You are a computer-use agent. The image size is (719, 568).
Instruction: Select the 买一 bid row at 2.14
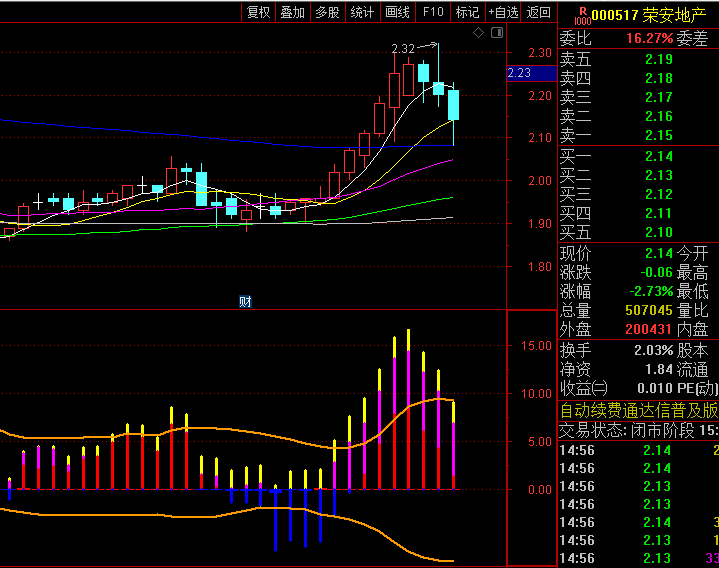[x=637, y=157]
